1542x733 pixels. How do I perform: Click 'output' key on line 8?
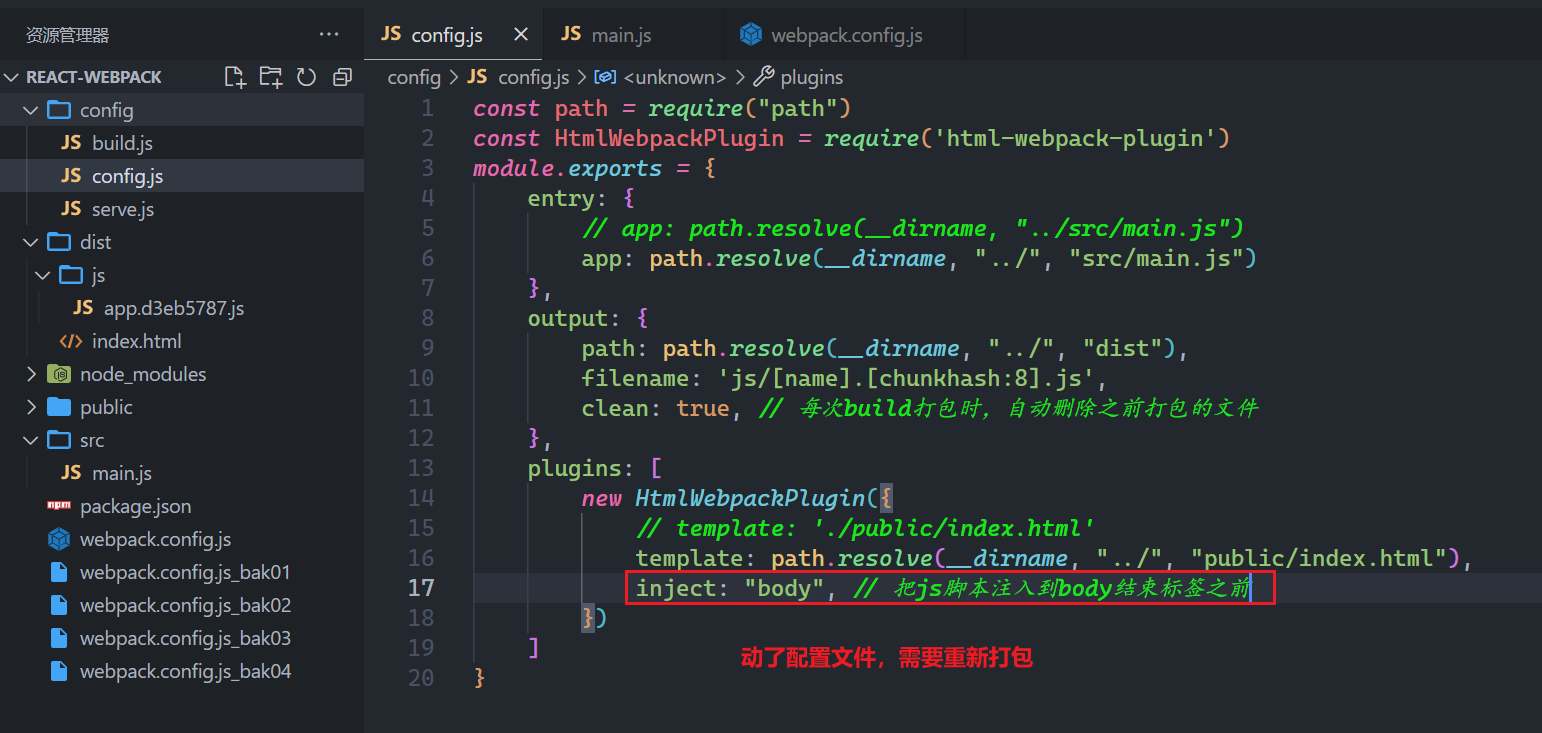[568, 318]
